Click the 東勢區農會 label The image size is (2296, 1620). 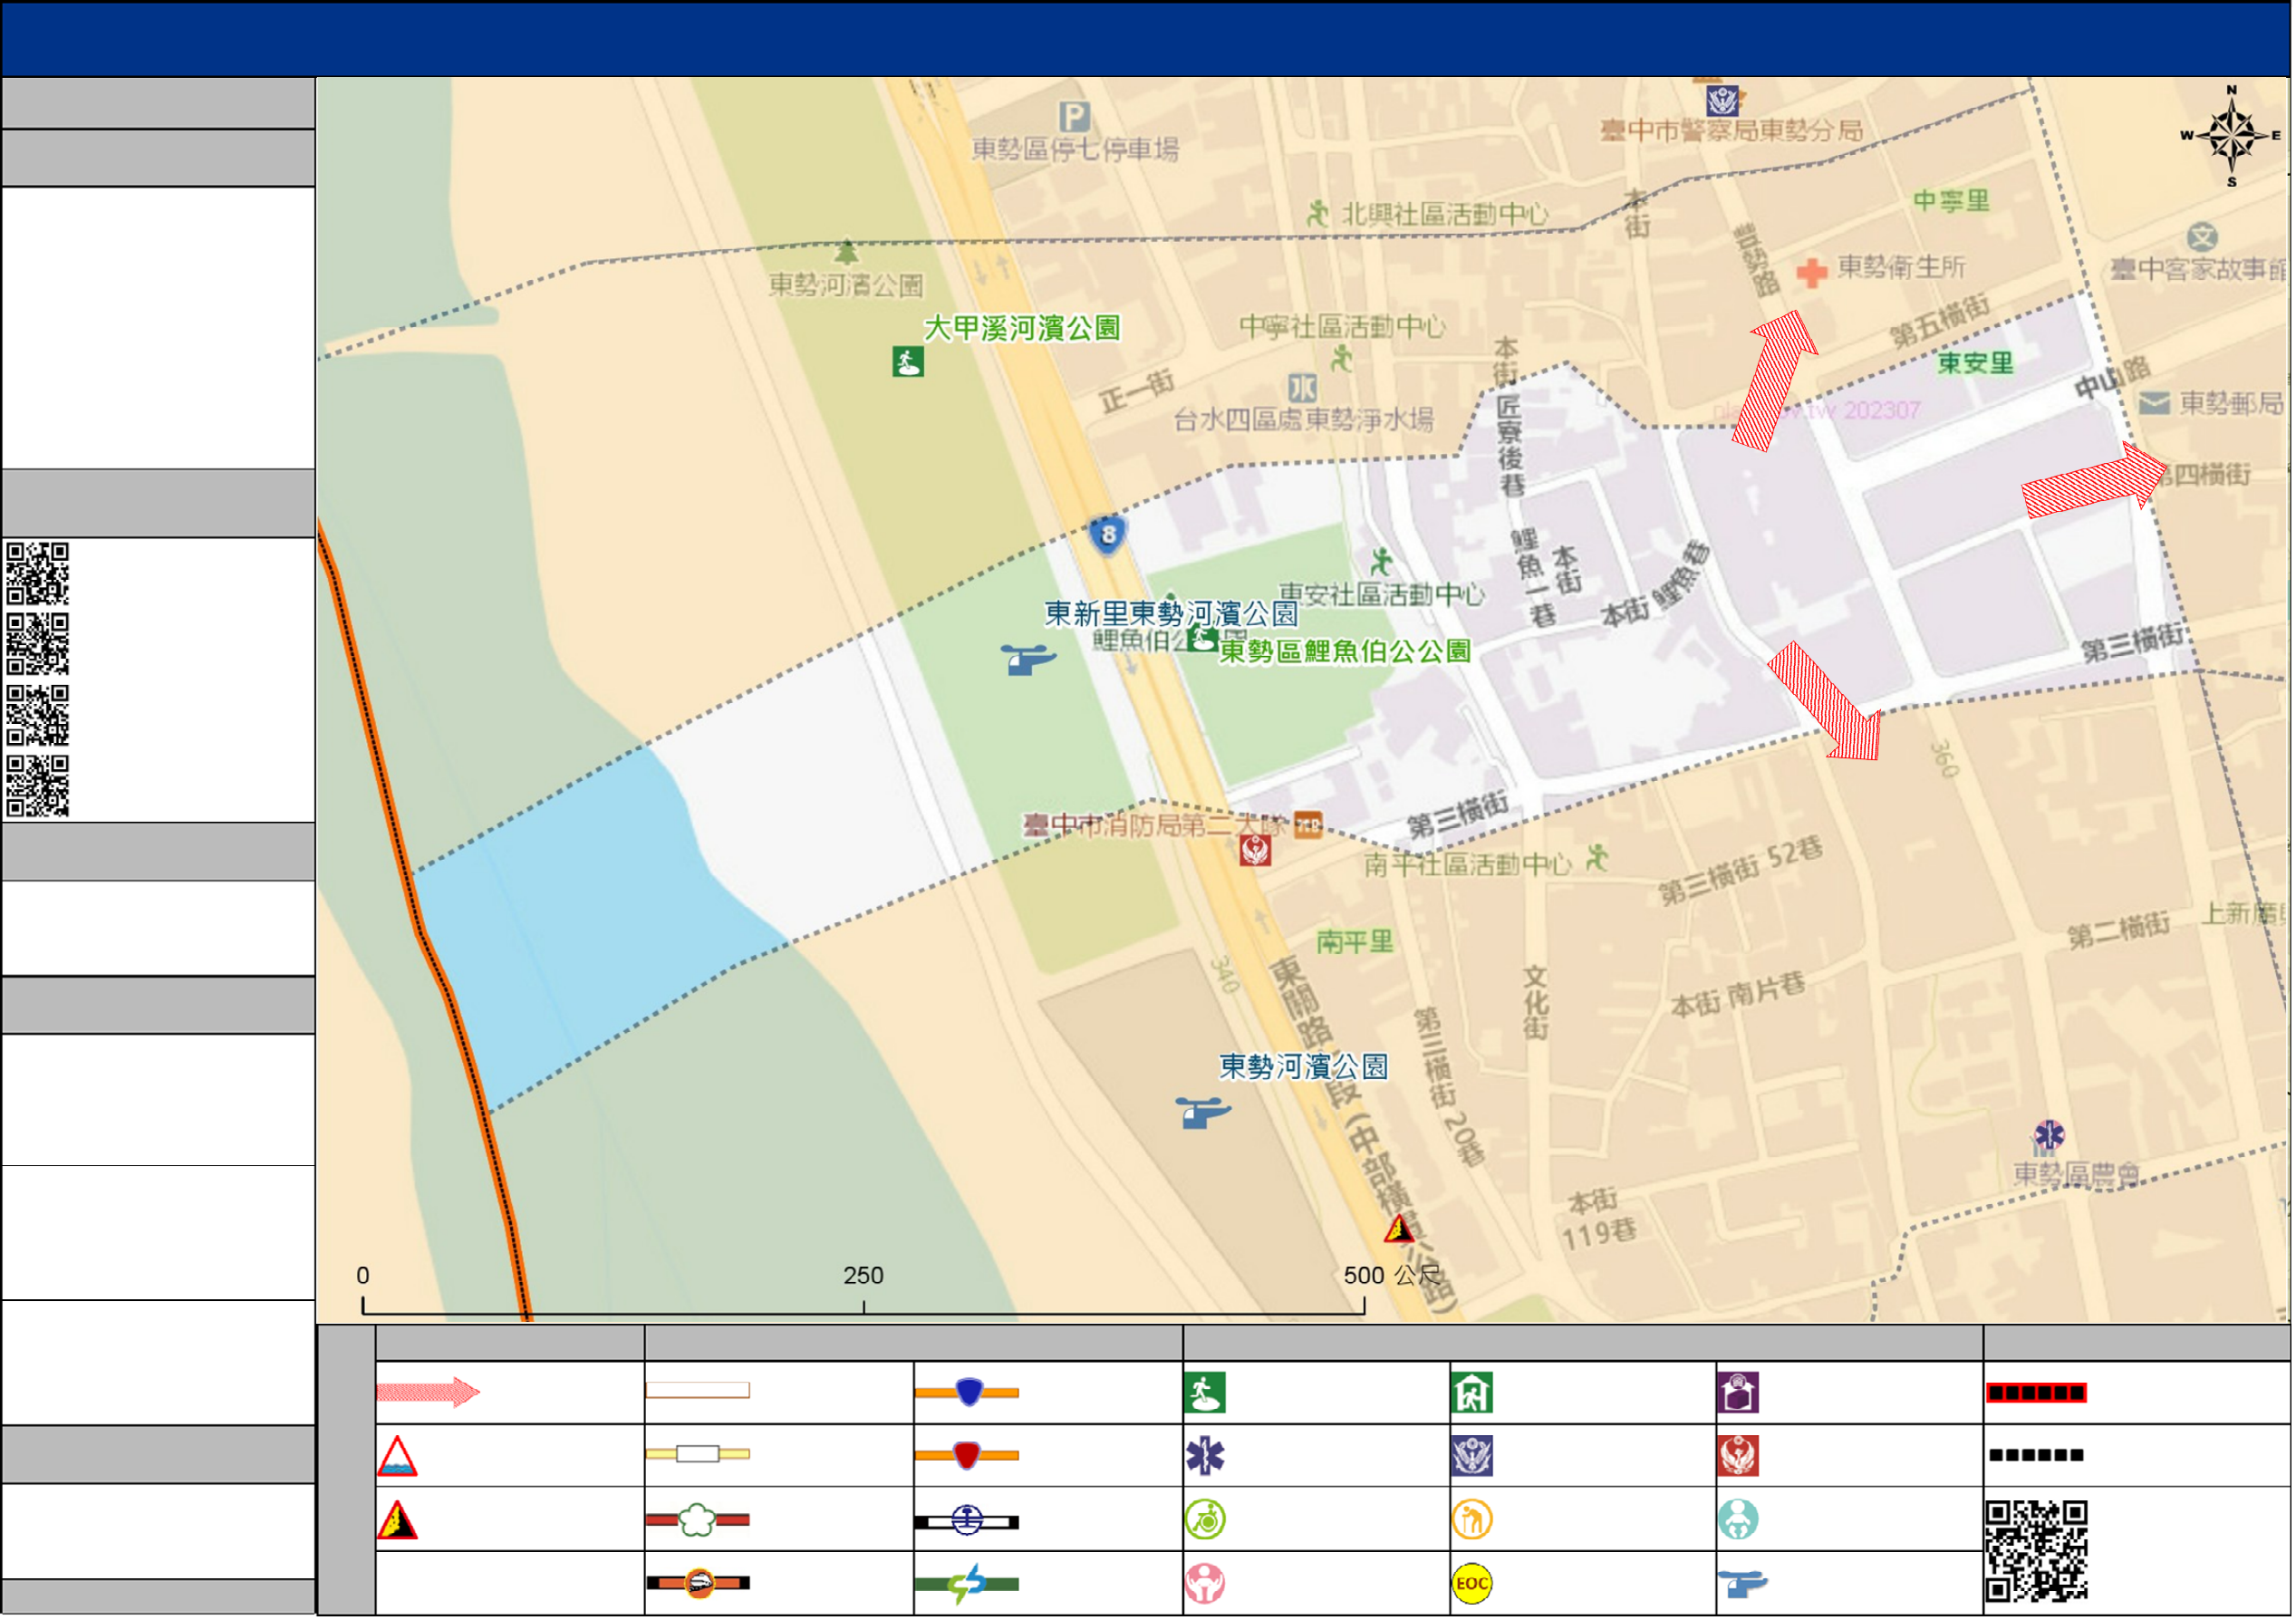(2077, 1175)
